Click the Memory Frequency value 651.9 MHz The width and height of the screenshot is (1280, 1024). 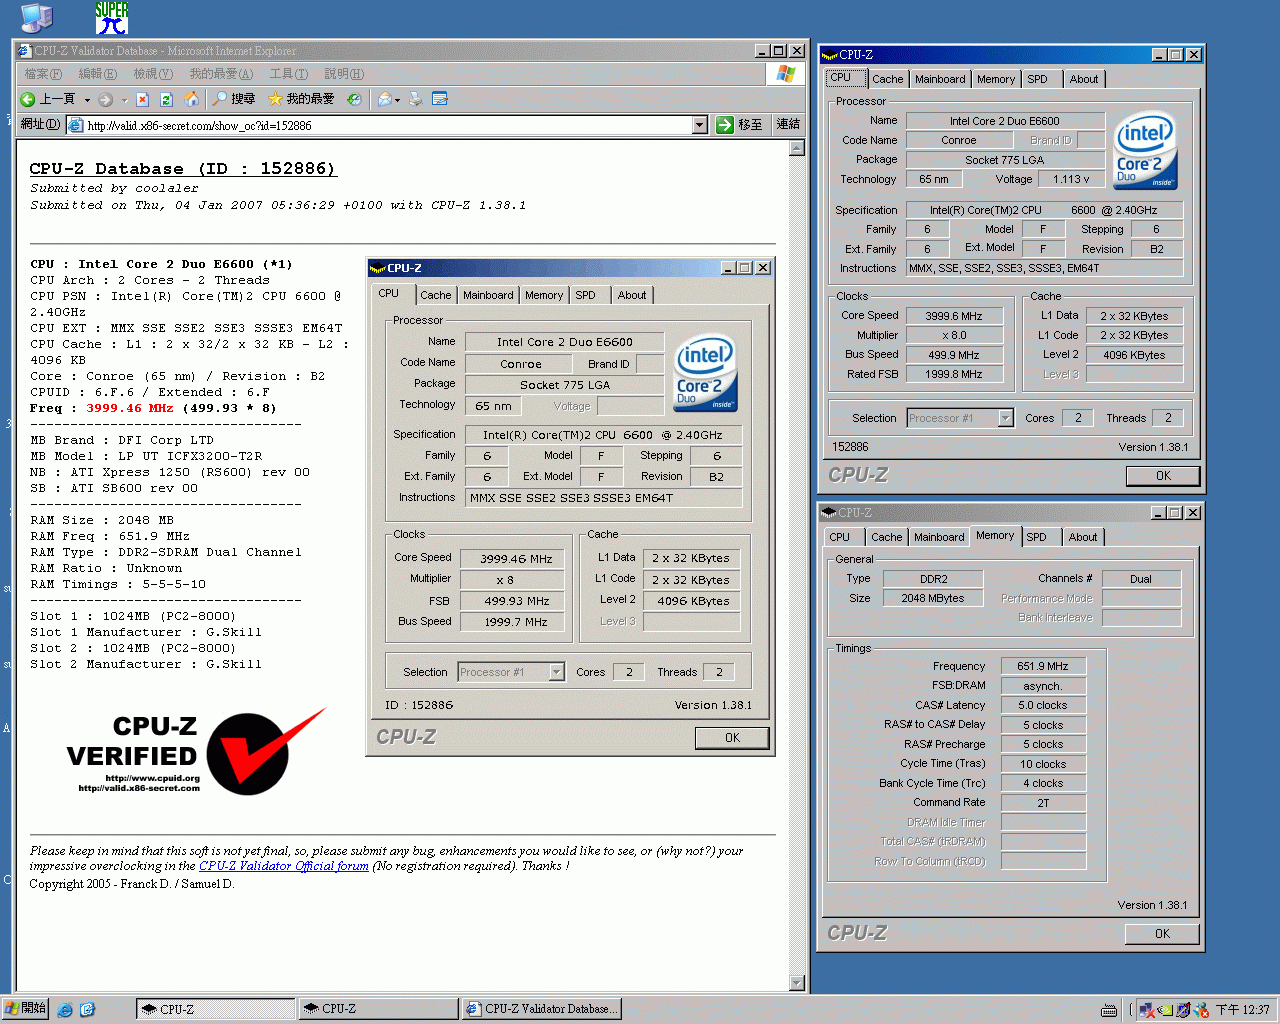point(1043,666)
